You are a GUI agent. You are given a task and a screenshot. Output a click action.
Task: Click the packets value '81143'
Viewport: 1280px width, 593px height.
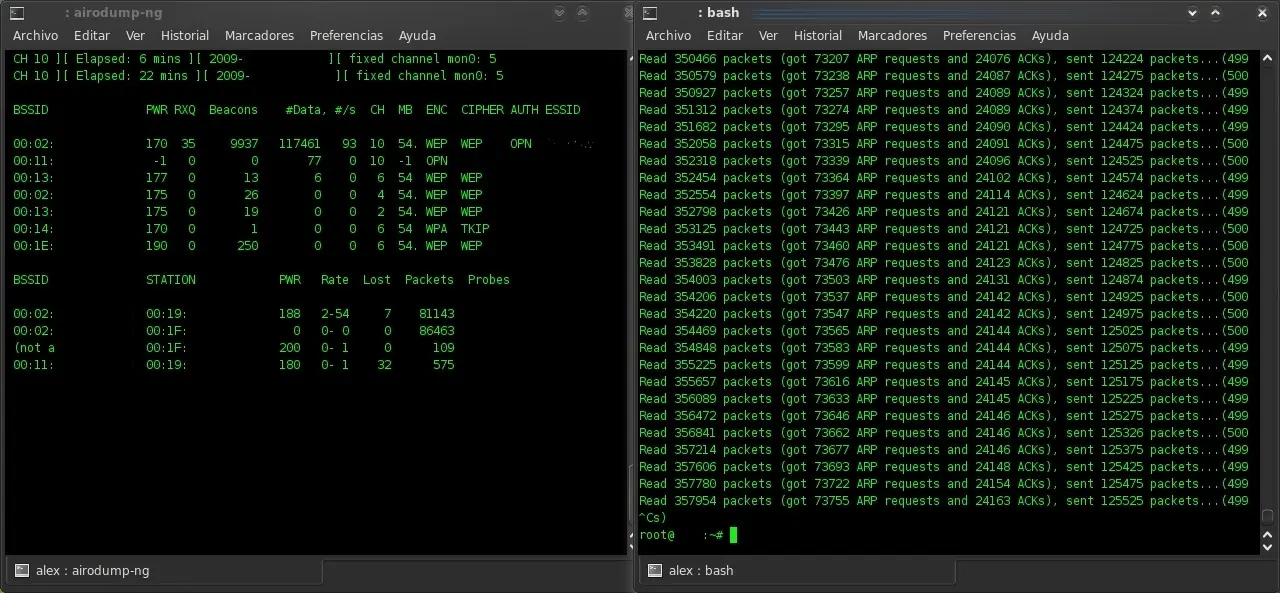437,314
